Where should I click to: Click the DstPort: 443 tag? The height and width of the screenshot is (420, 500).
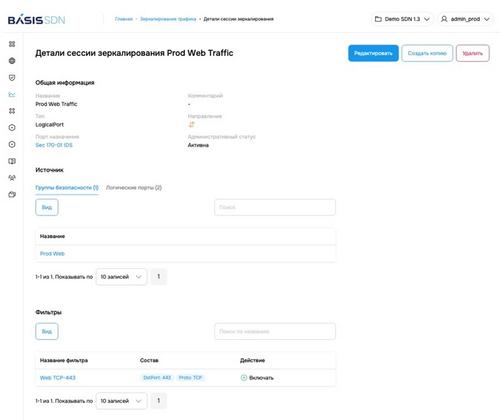157,378
